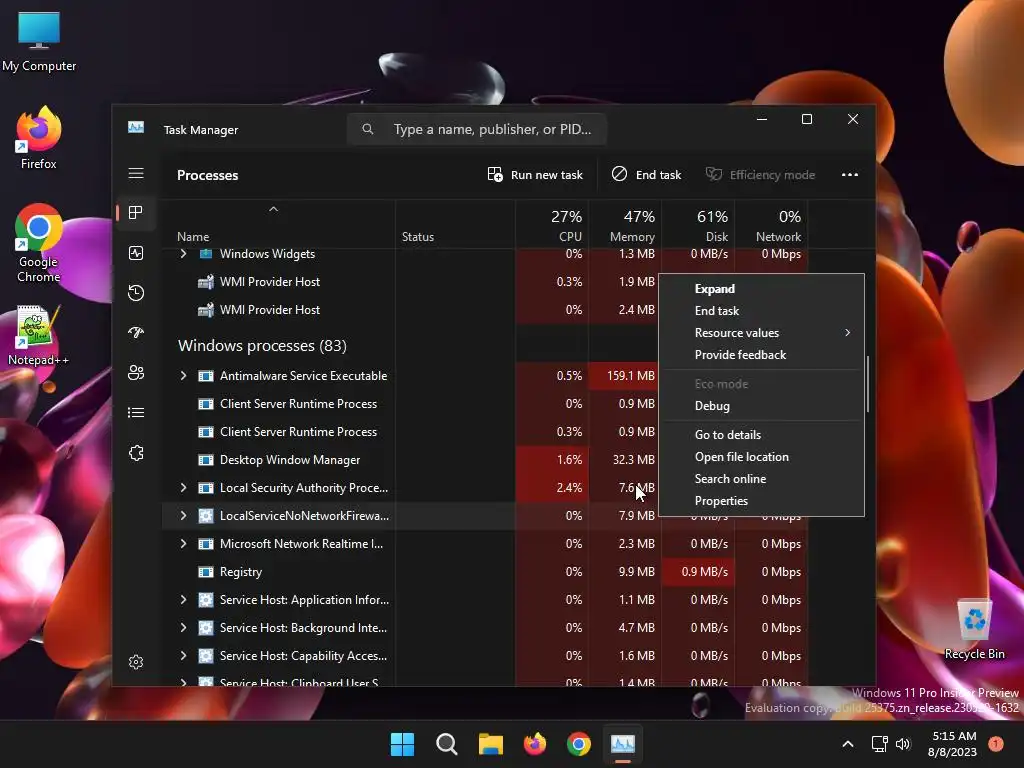
Task: Open the Services sidebar page
Action: [136, 453]
